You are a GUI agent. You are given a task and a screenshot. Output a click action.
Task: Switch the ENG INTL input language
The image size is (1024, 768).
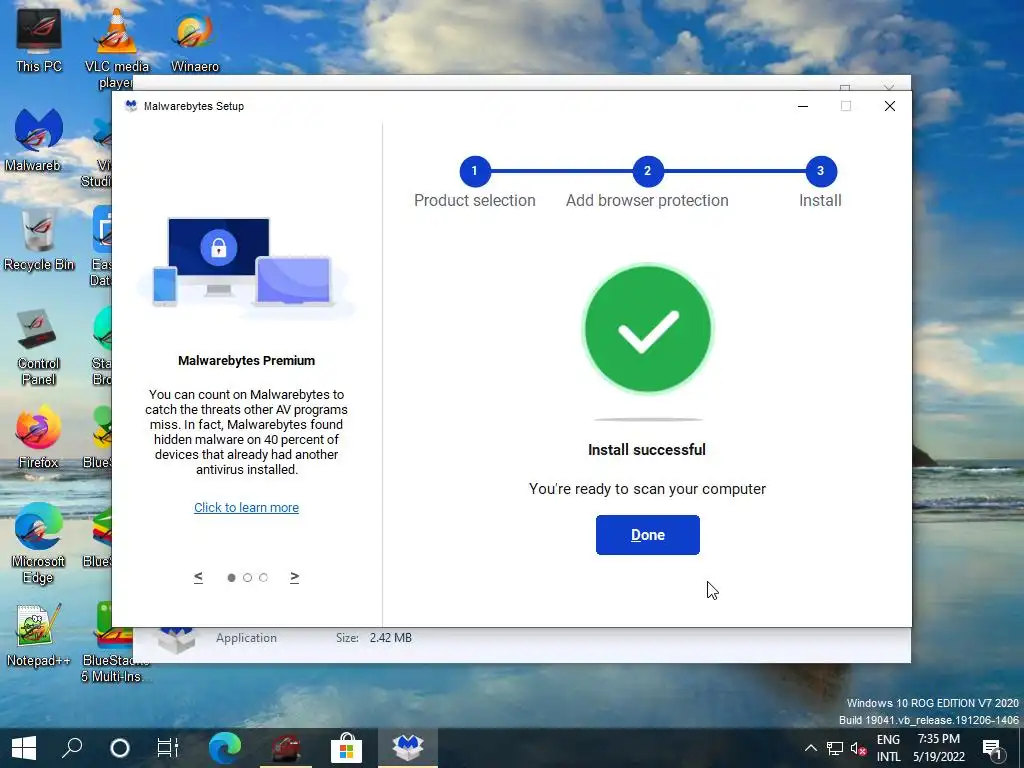click(888, 748)
